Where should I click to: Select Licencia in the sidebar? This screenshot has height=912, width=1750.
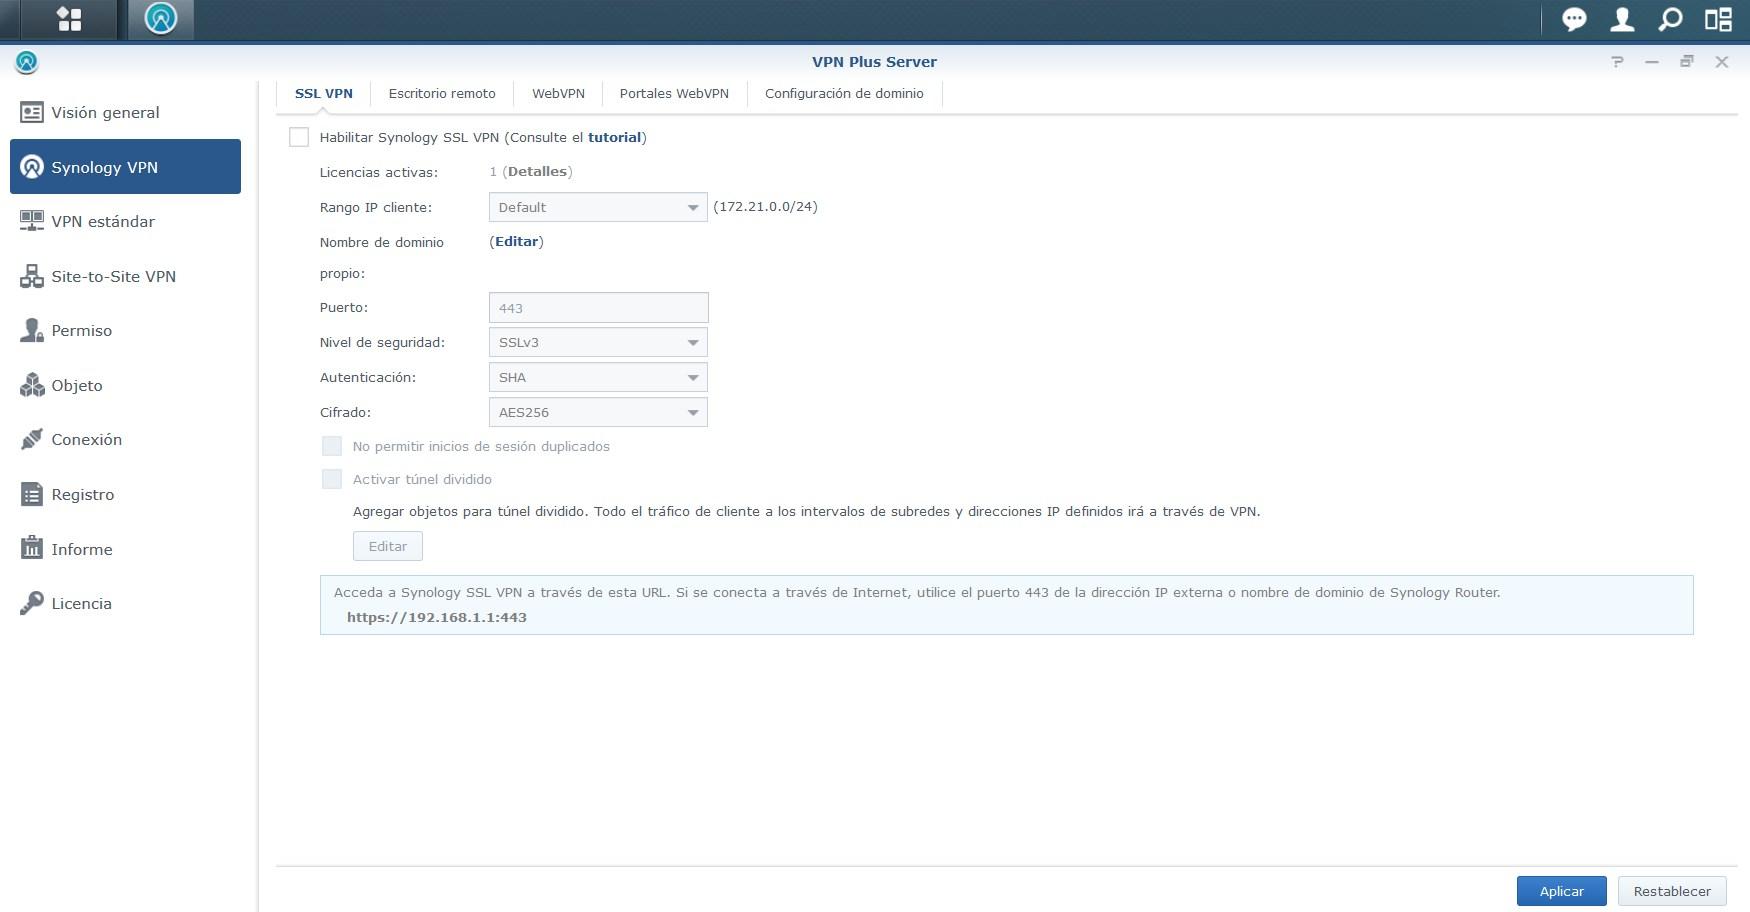point(125,603)
